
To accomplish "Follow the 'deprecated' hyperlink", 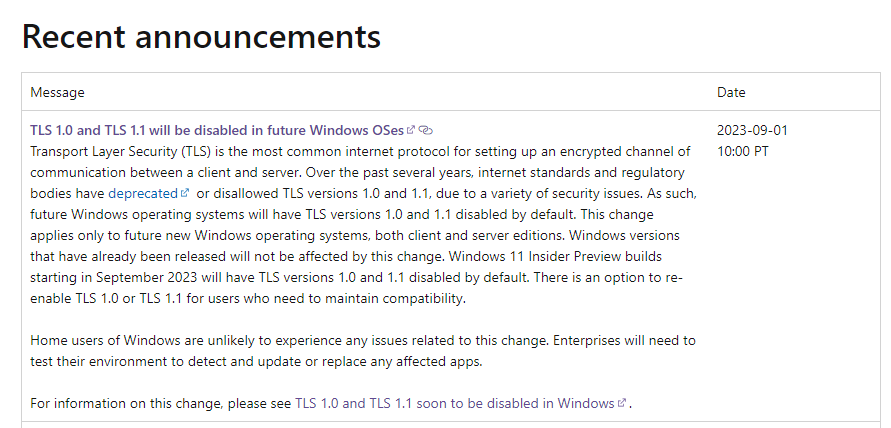I will (142, 193).
